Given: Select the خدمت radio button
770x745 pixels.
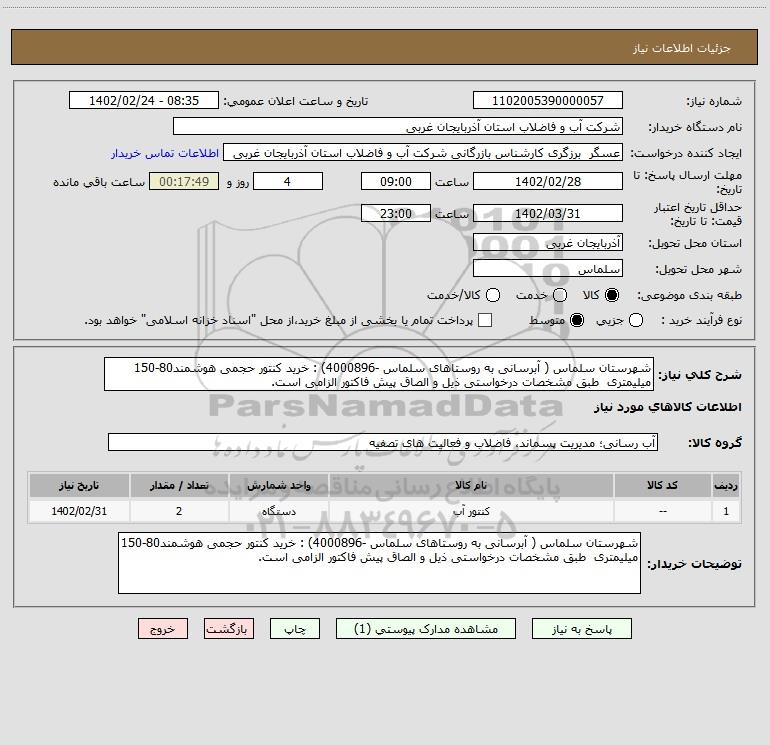Looking at the screenshot, I should tap(559, 295).
